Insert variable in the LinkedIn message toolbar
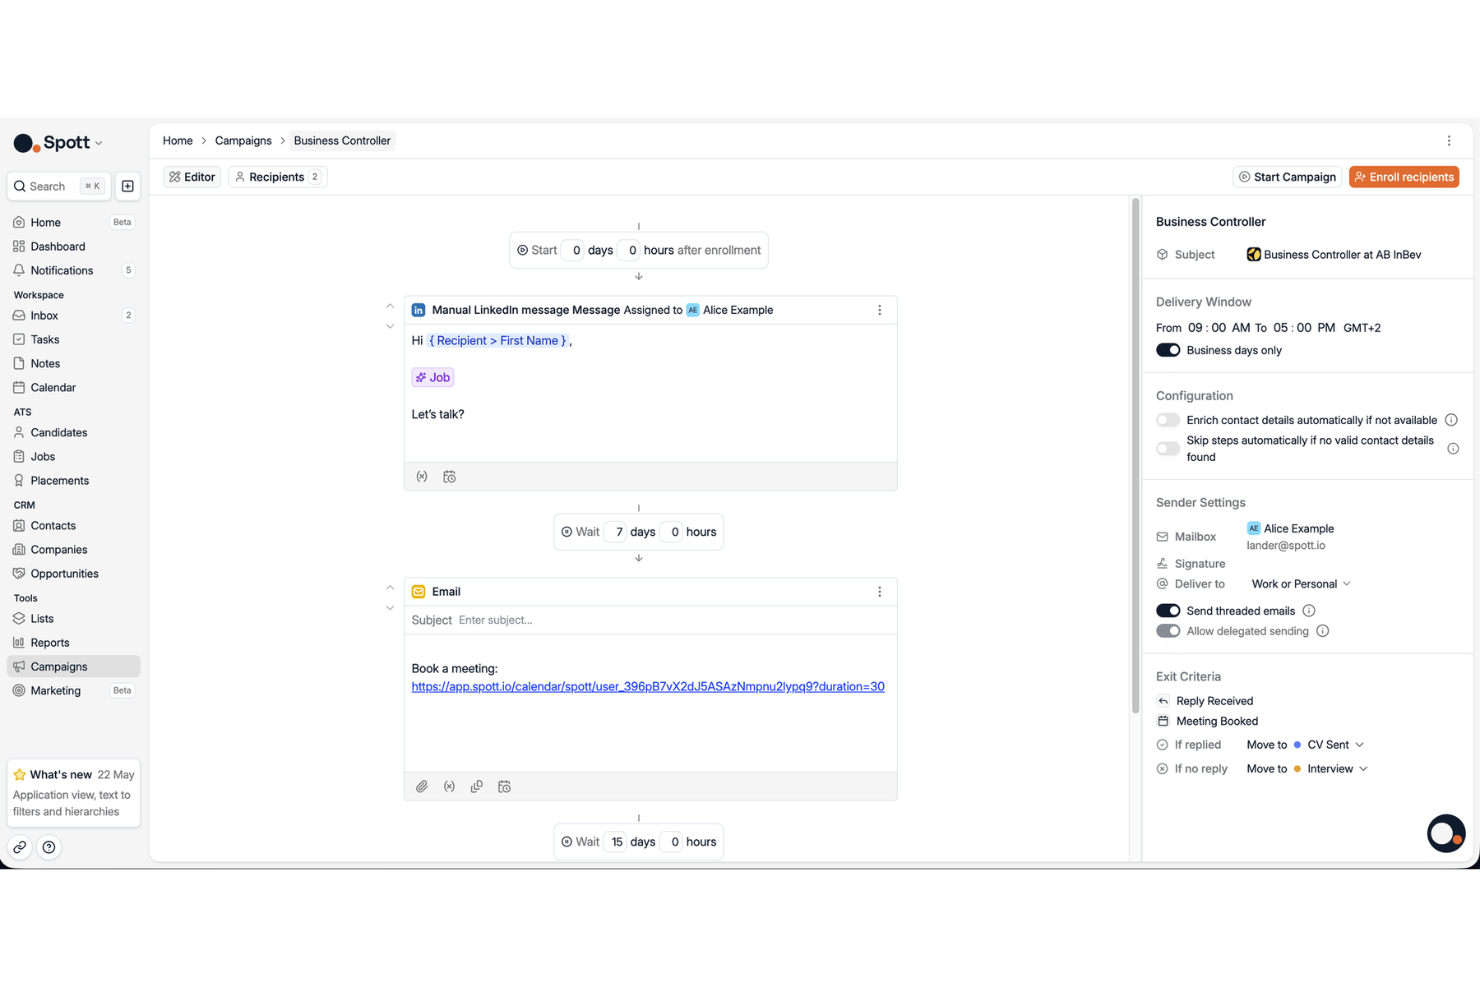1480x987 pixels. point(422,477)
